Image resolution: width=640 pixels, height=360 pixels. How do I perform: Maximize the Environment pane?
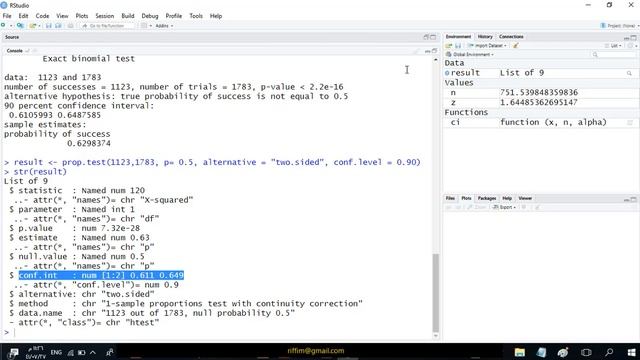click(633, 38)
